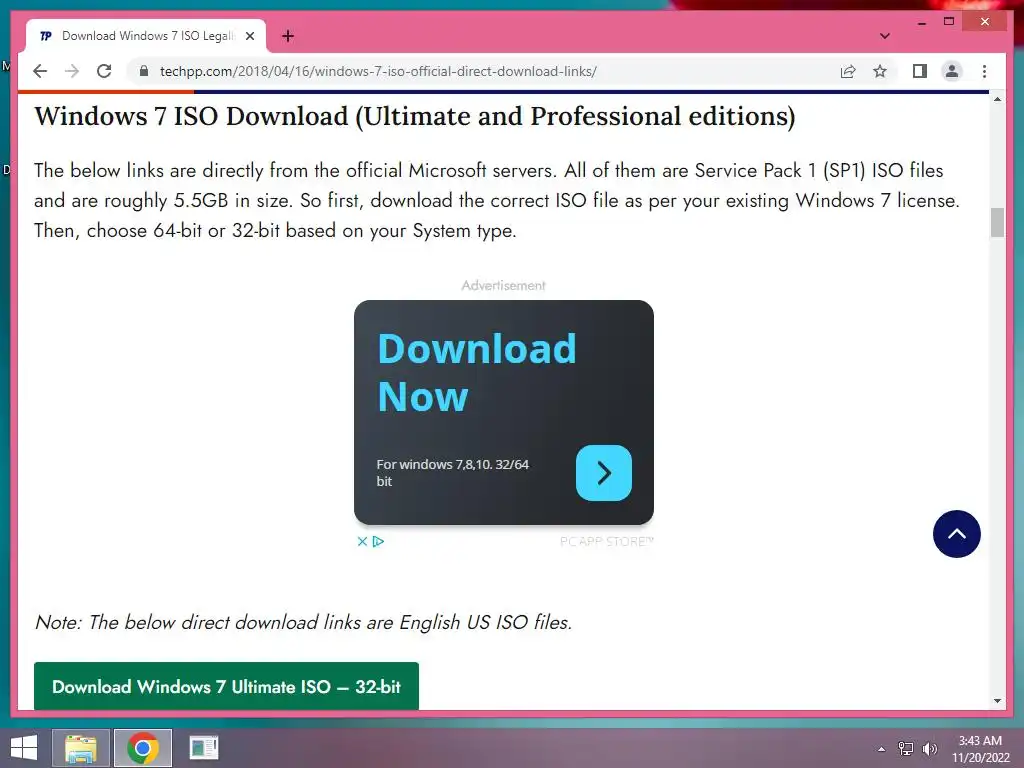Click the Download Now ad text
Viewport: 1024px width, 768px height.
[477, 372]
